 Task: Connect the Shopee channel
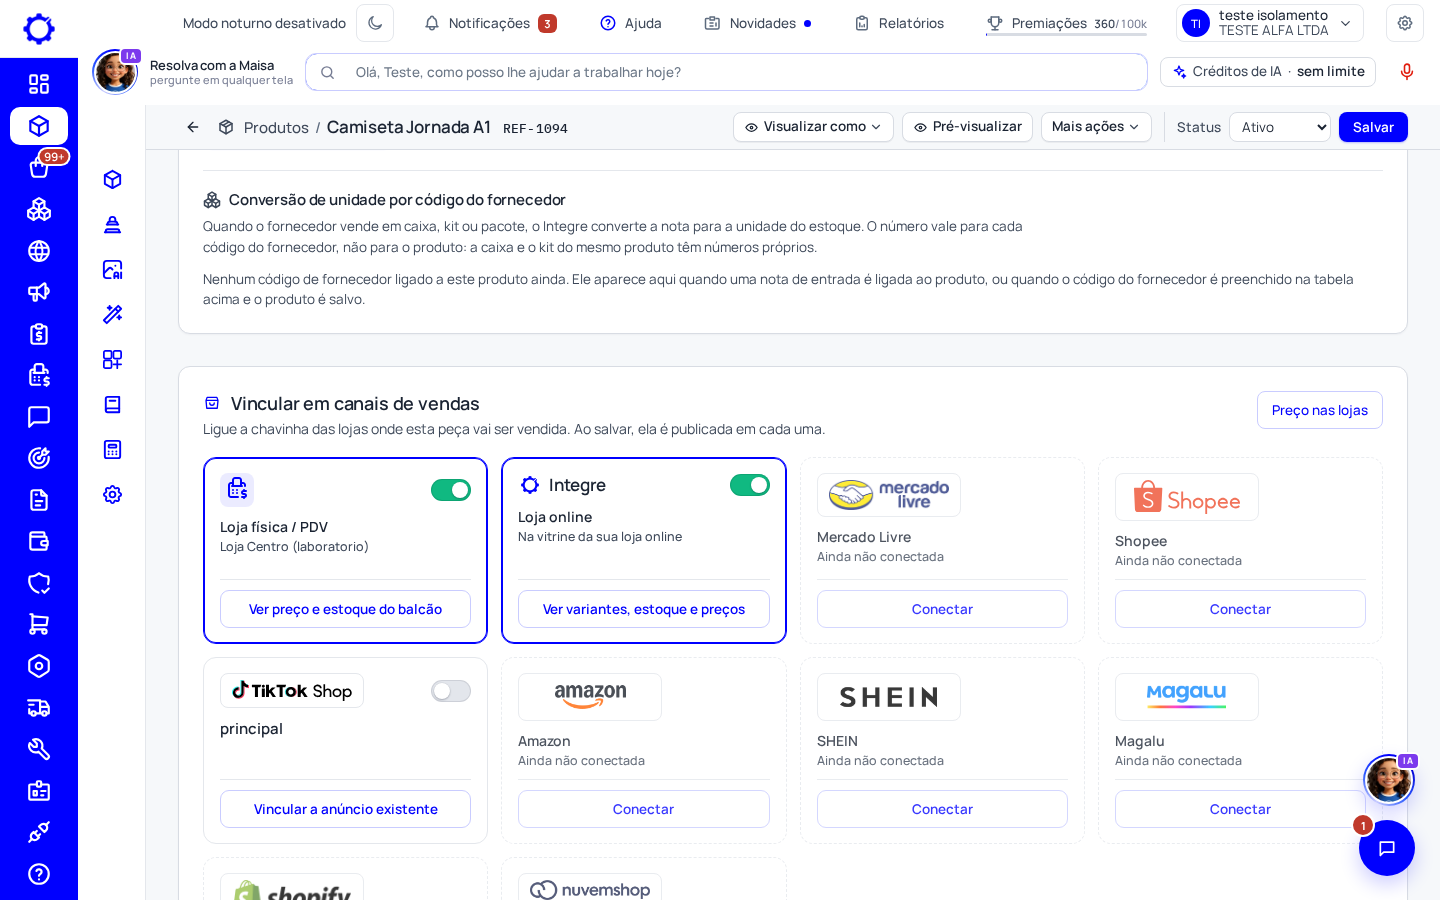pyautogui.click(x=1240, y=609)
